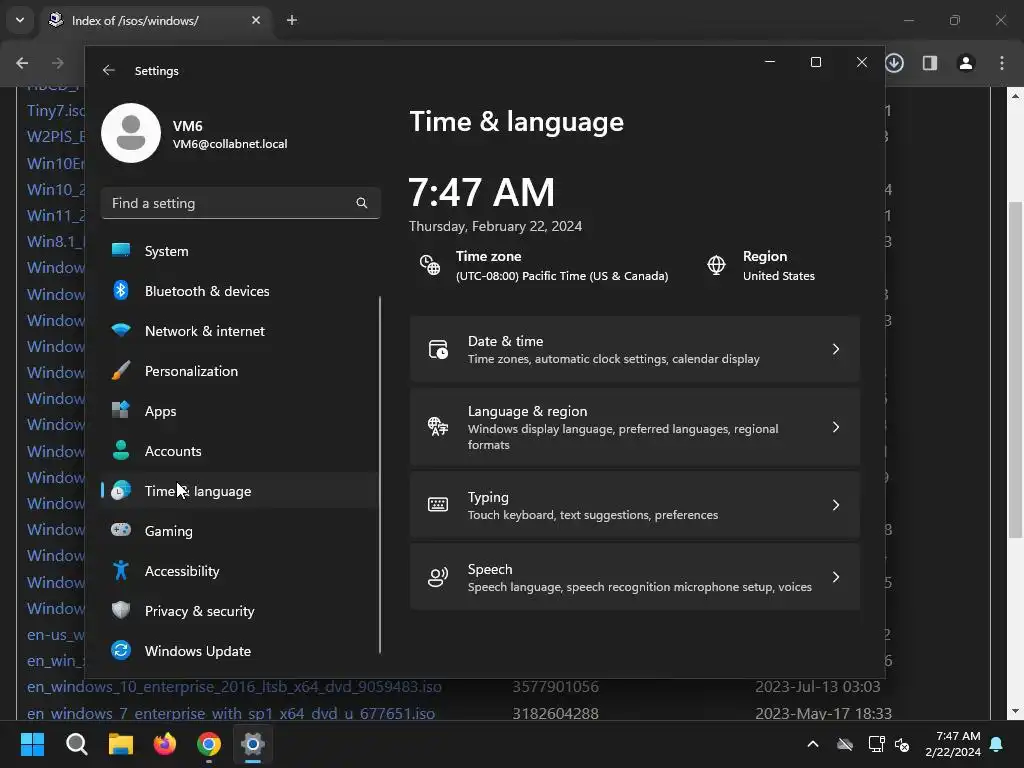This screenshot has width=1024, height=768.
Task: Select Time & language sidebar item
Action: point(240,490)
